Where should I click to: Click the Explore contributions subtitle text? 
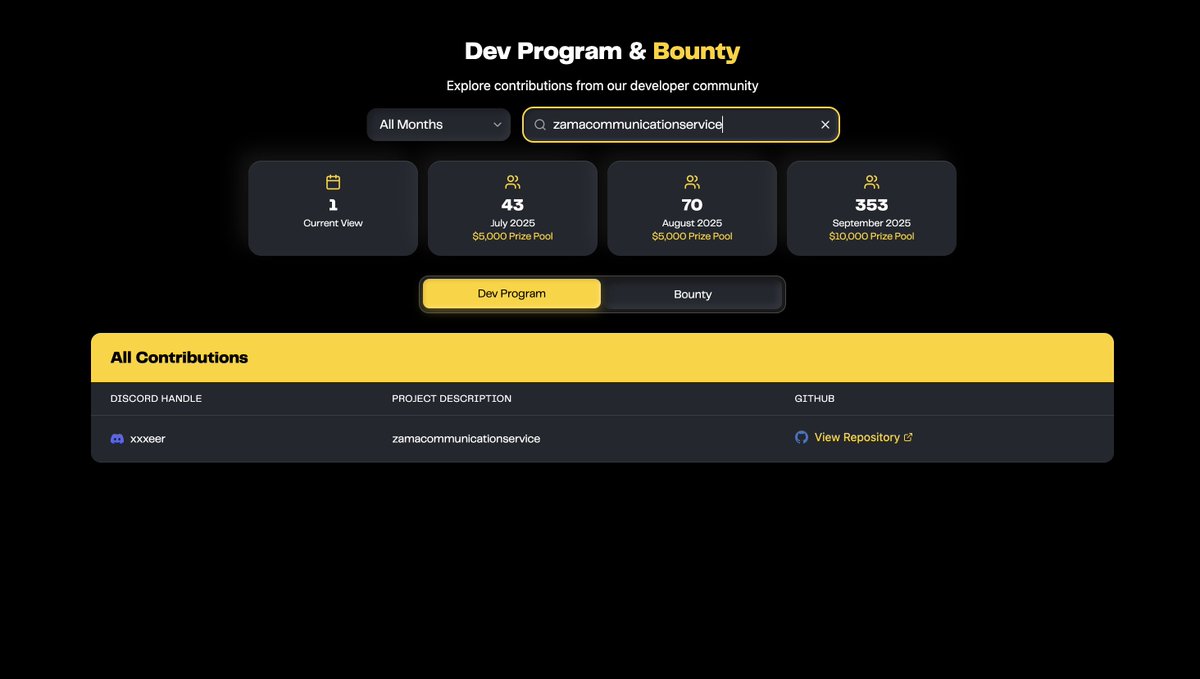tap(602, 86)
